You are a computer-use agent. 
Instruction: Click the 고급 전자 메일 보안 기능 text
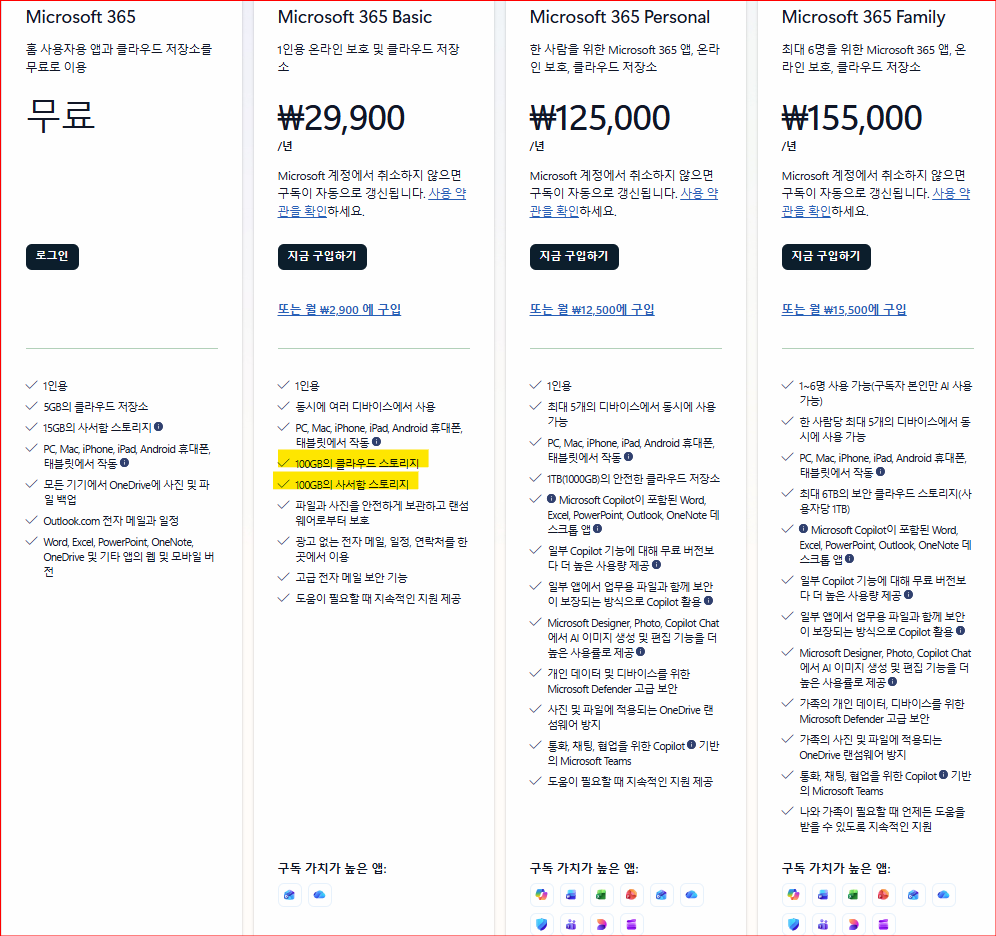tap(351, 577)
